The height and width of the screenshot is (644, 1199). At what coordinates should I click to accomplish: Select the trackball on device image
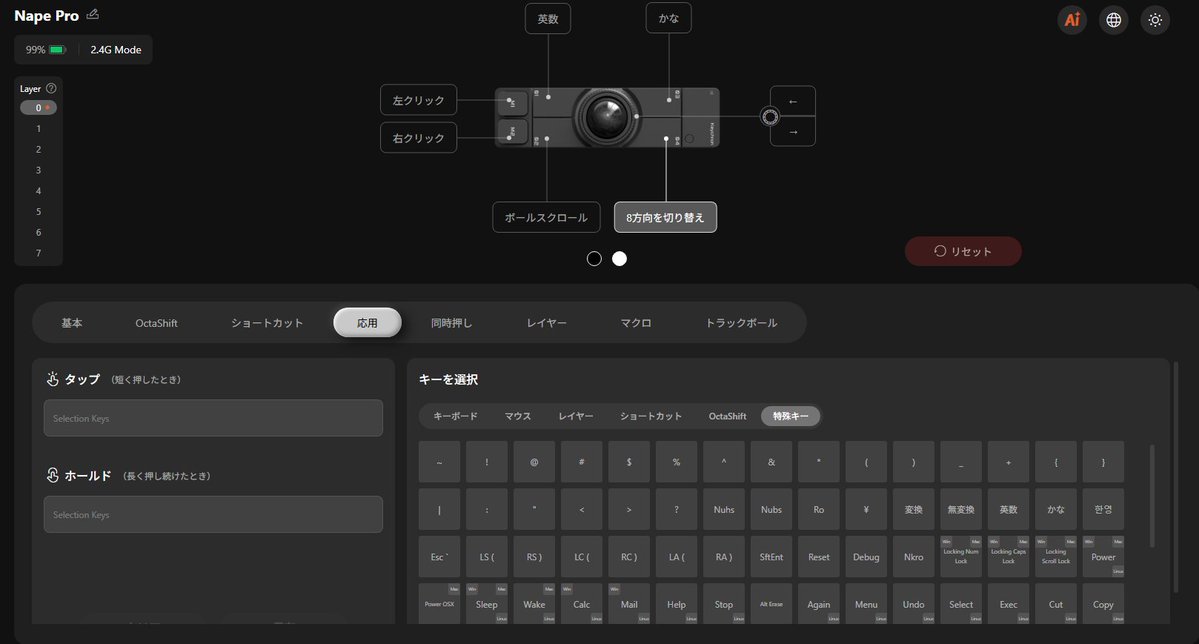coord(606,117)
